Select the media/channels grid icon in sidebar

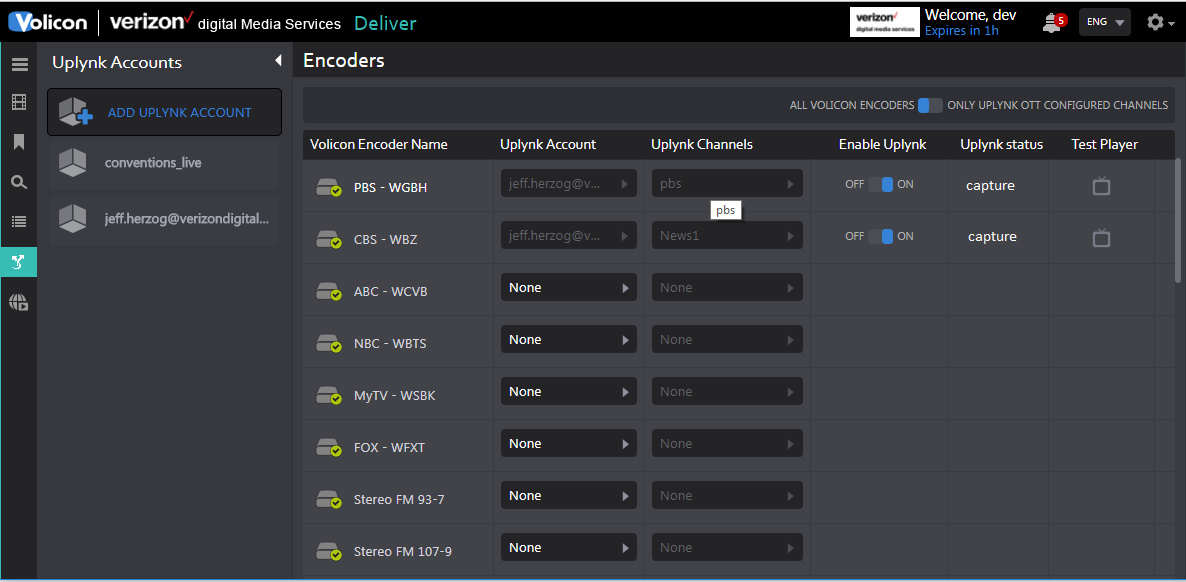[19, 102]
